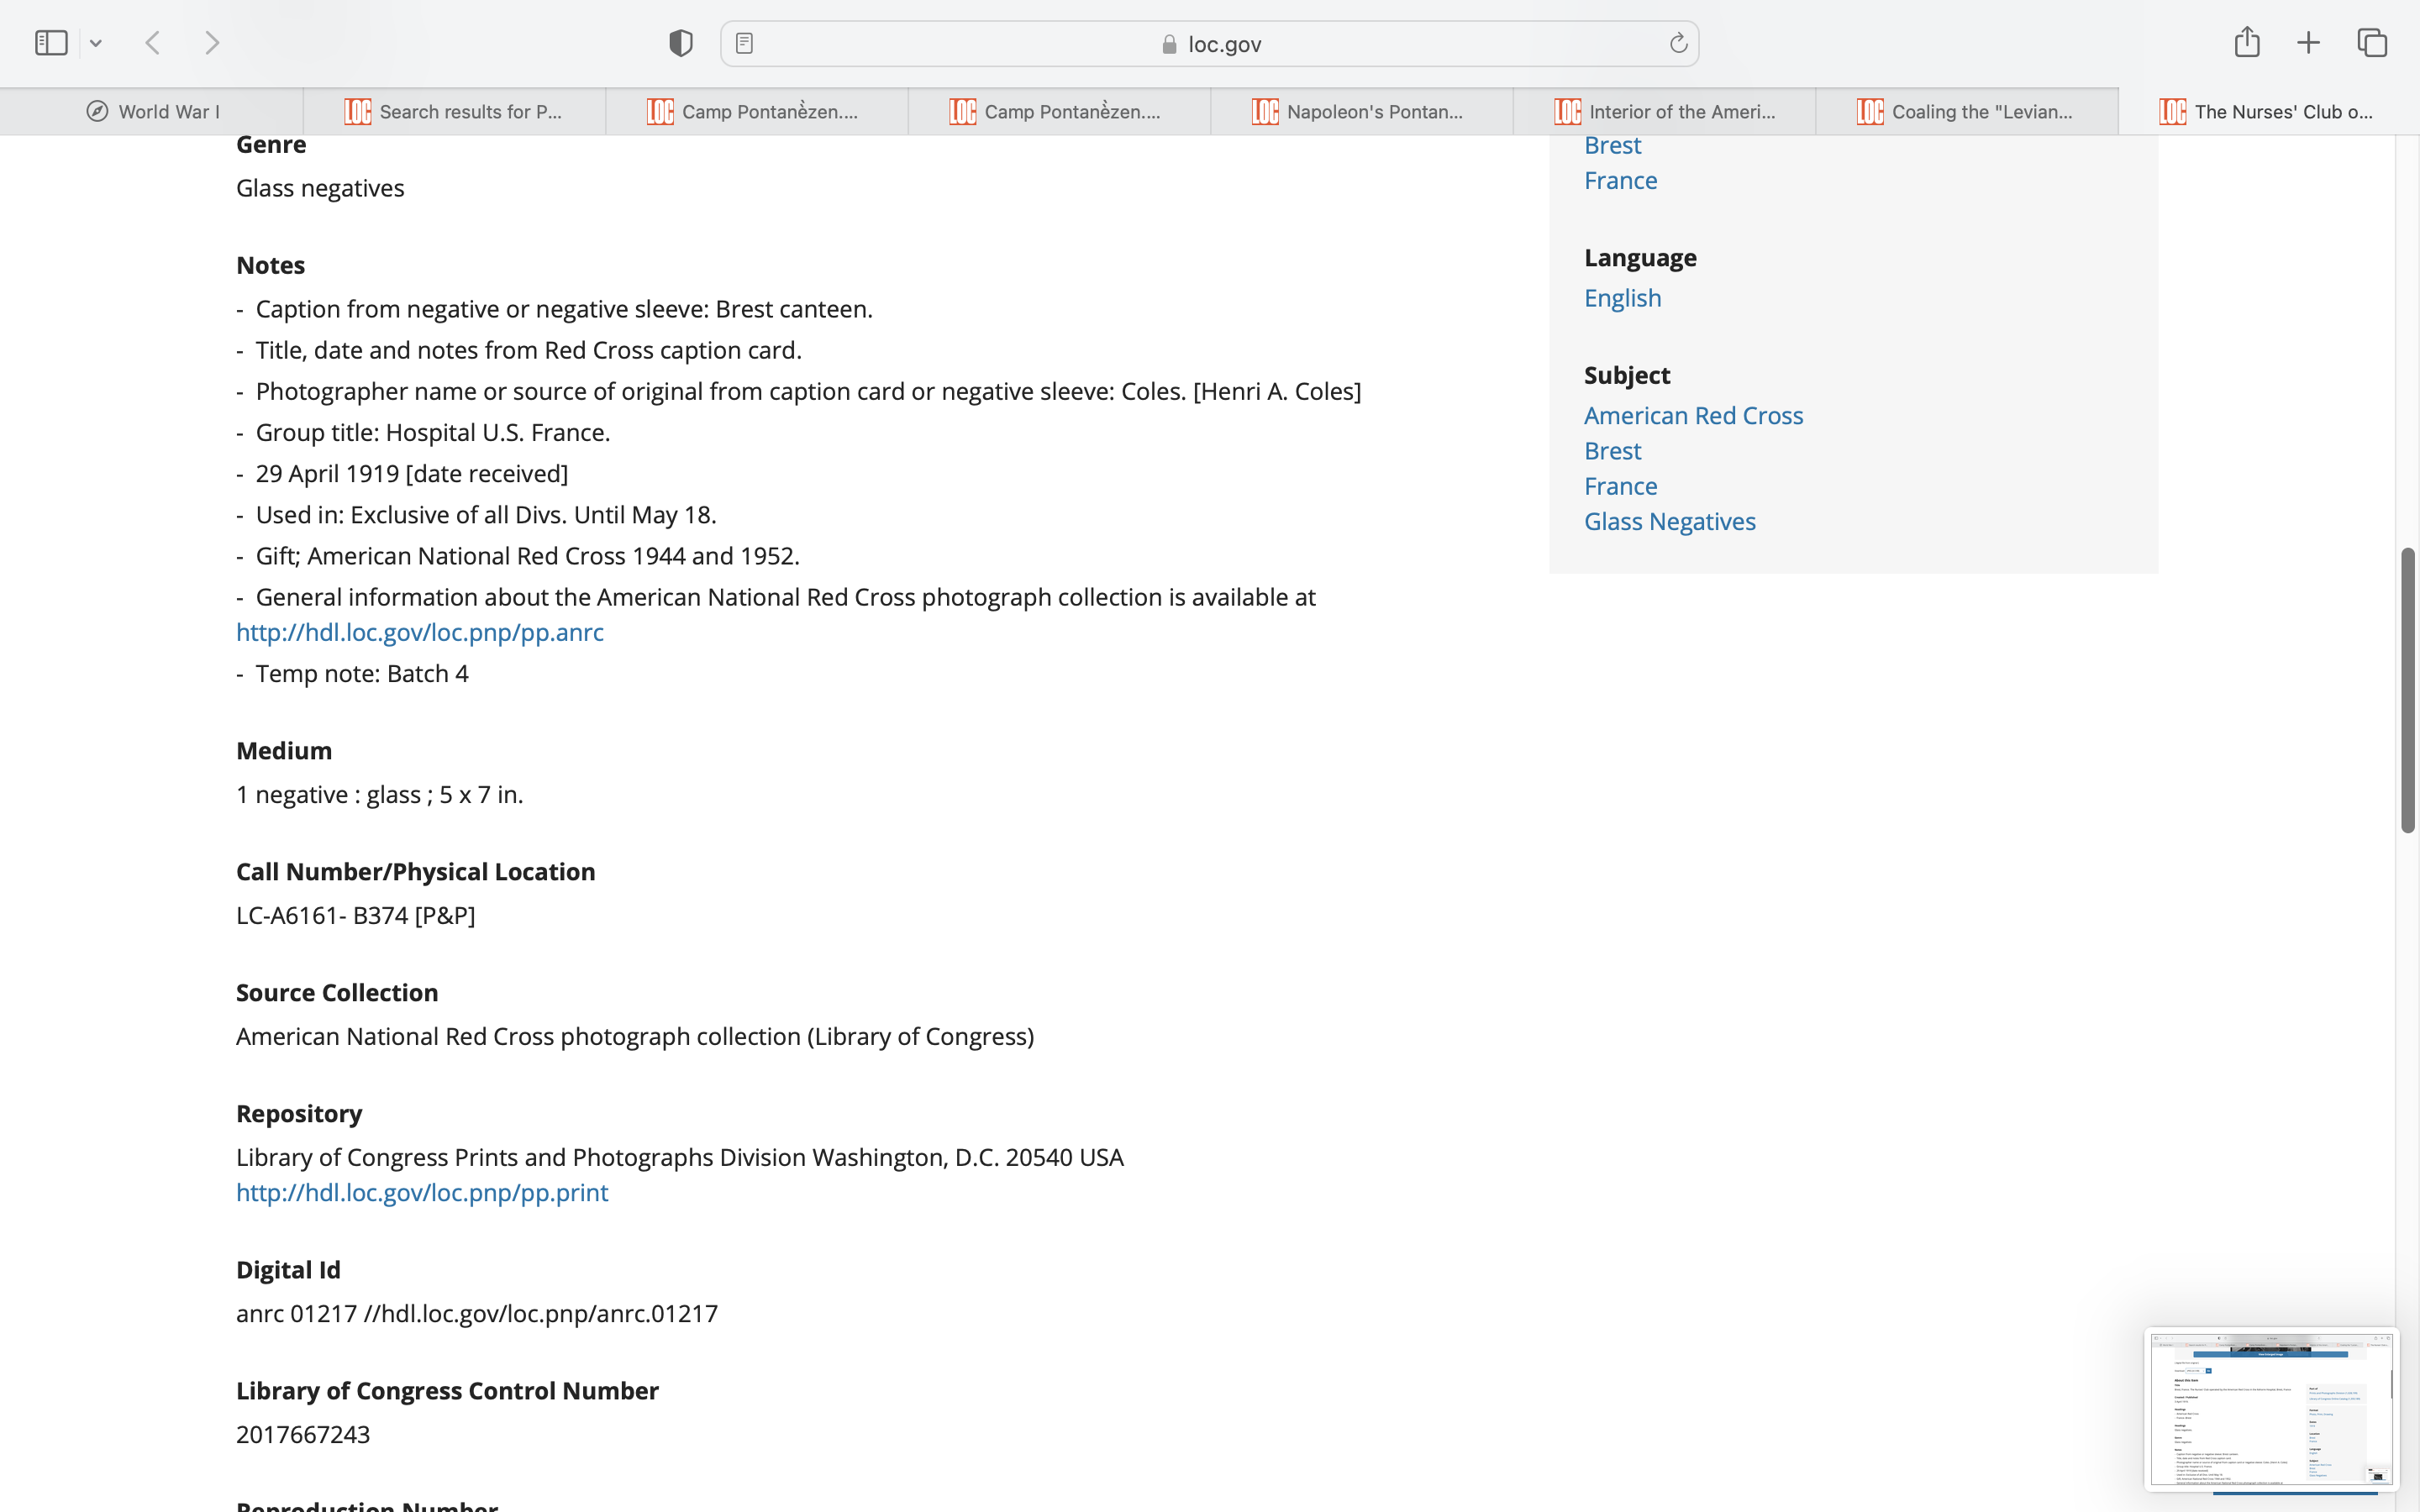The width and height of the screenshot is (2420, 1512).
Task: Select the Glass Negatives subject link
Action: (x=1669, y=521)
